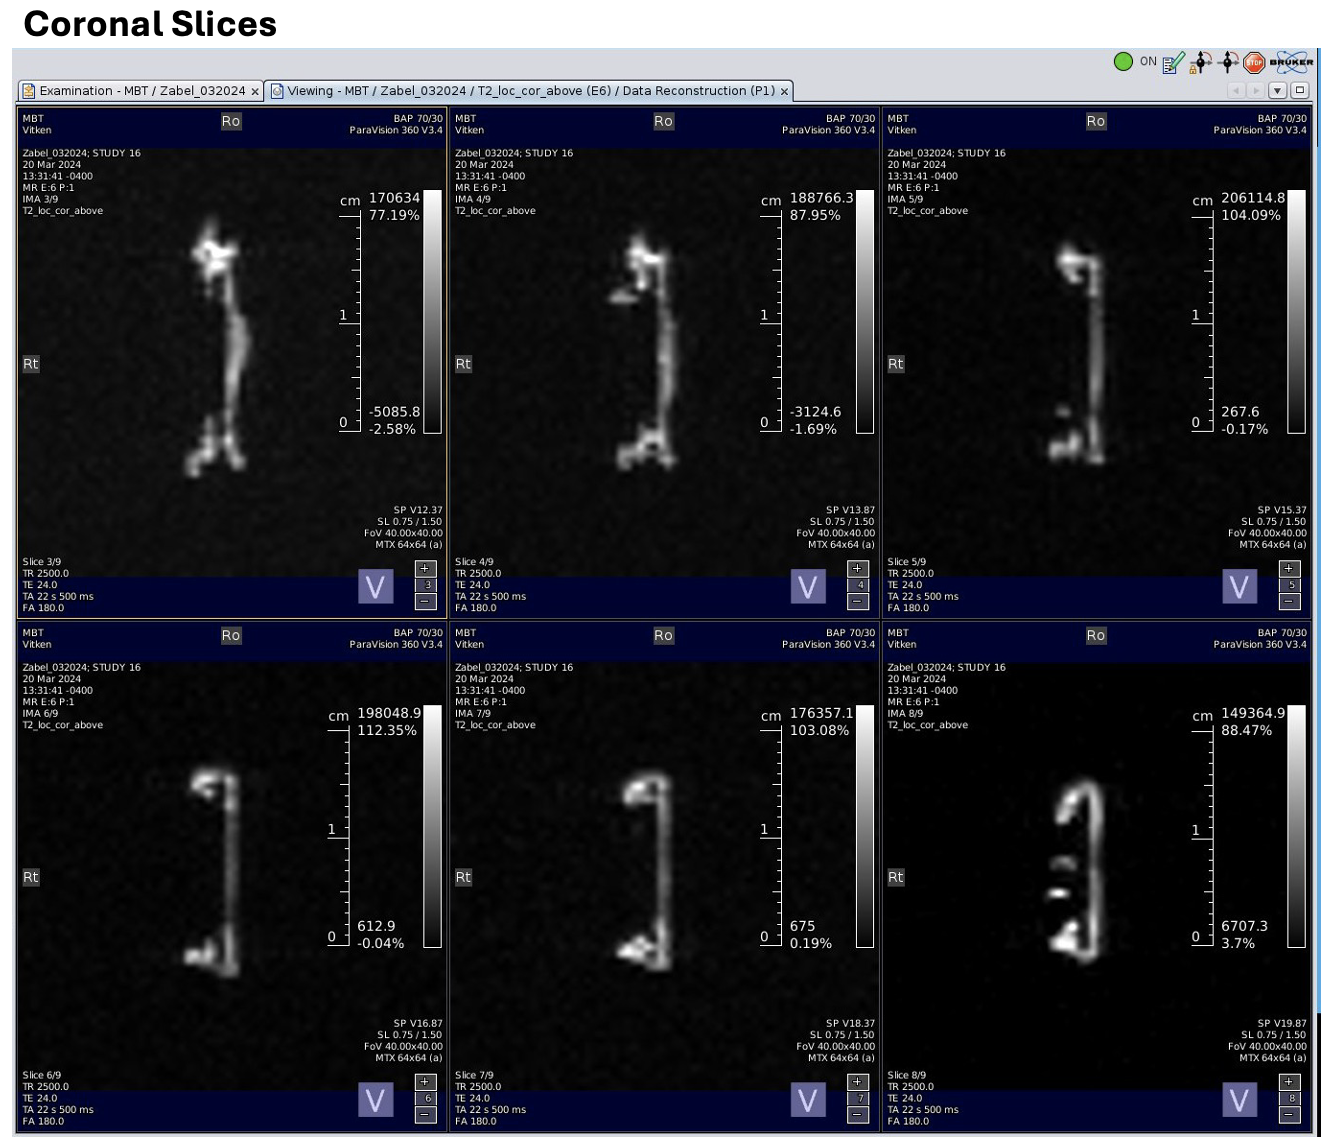Click slice number field showing 6

click(x=426, y=1098)
